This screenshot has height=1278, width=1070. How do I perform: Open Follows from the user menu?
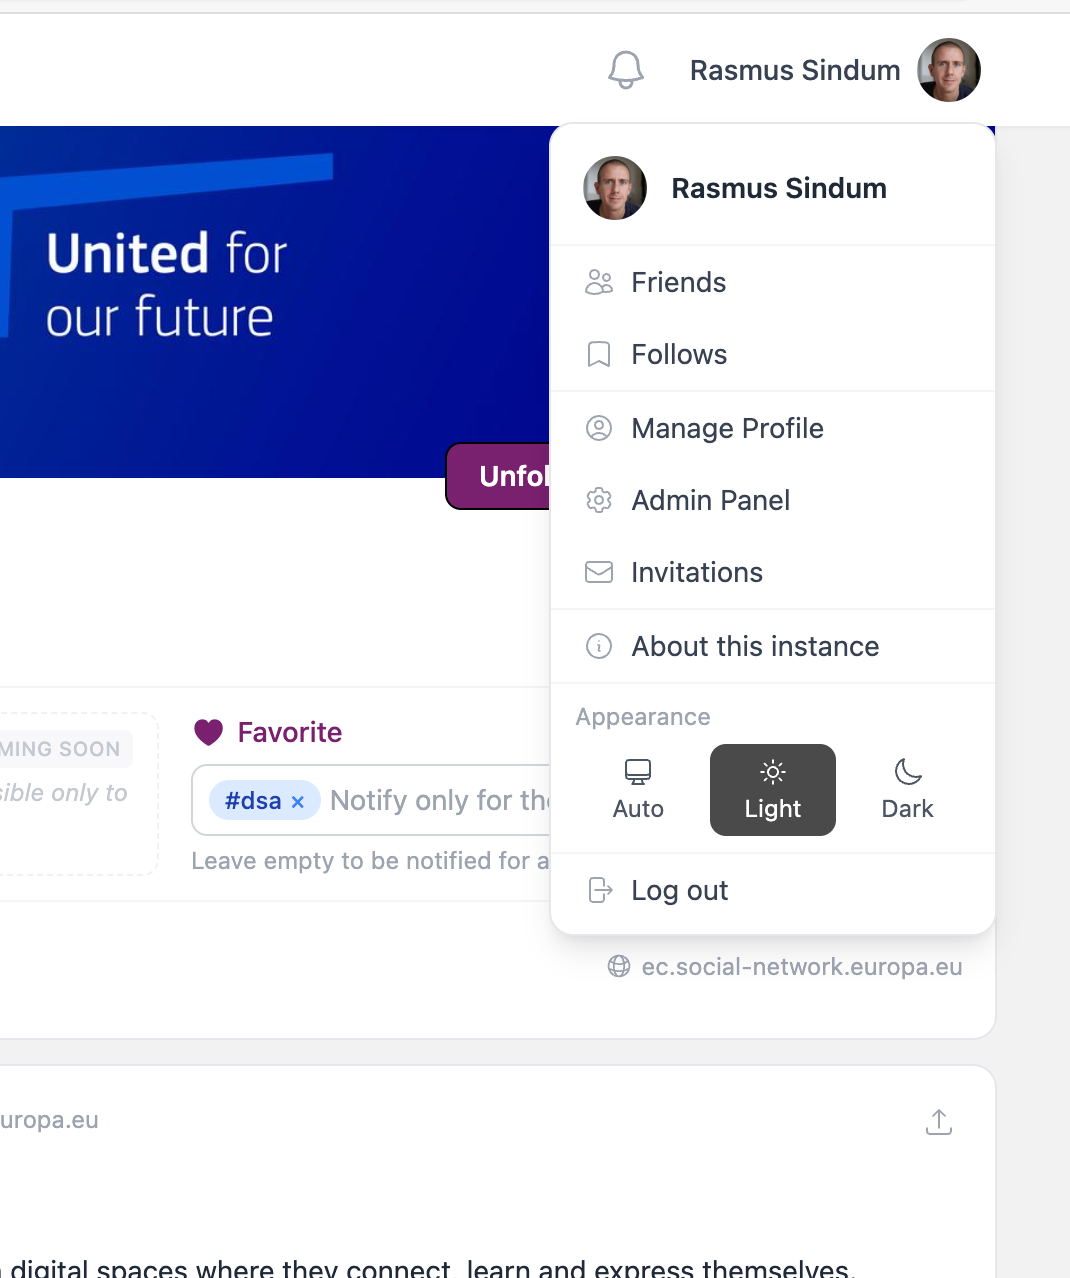pyautogui.click(x=679, y=355)
